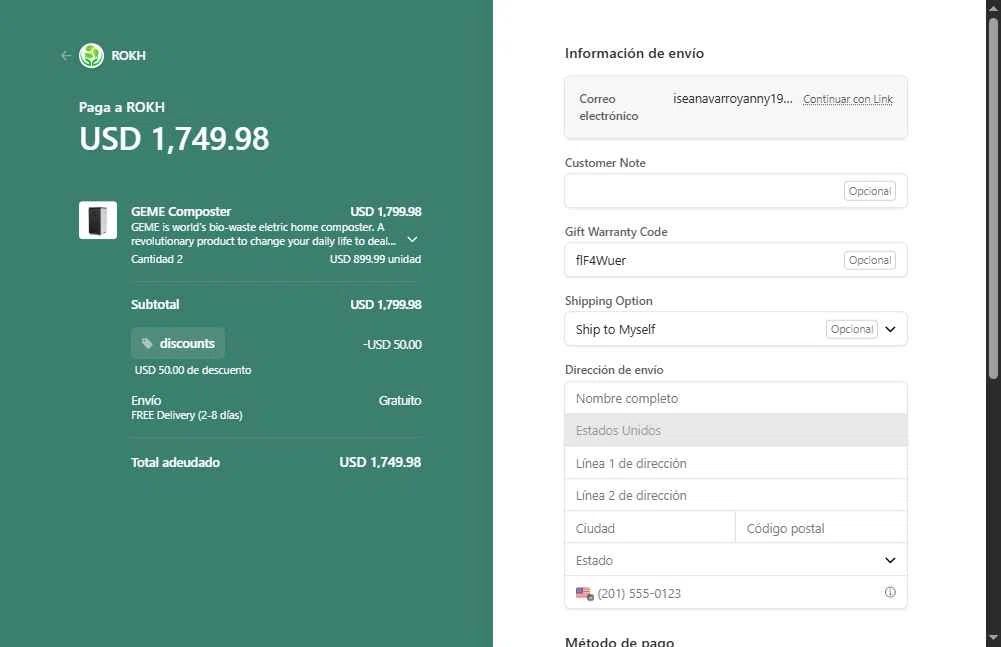The width and height of the screenshot is (1001, 647).
Task: Continue with Link for email
Action: pyautogui.click(x=848, y=99)
